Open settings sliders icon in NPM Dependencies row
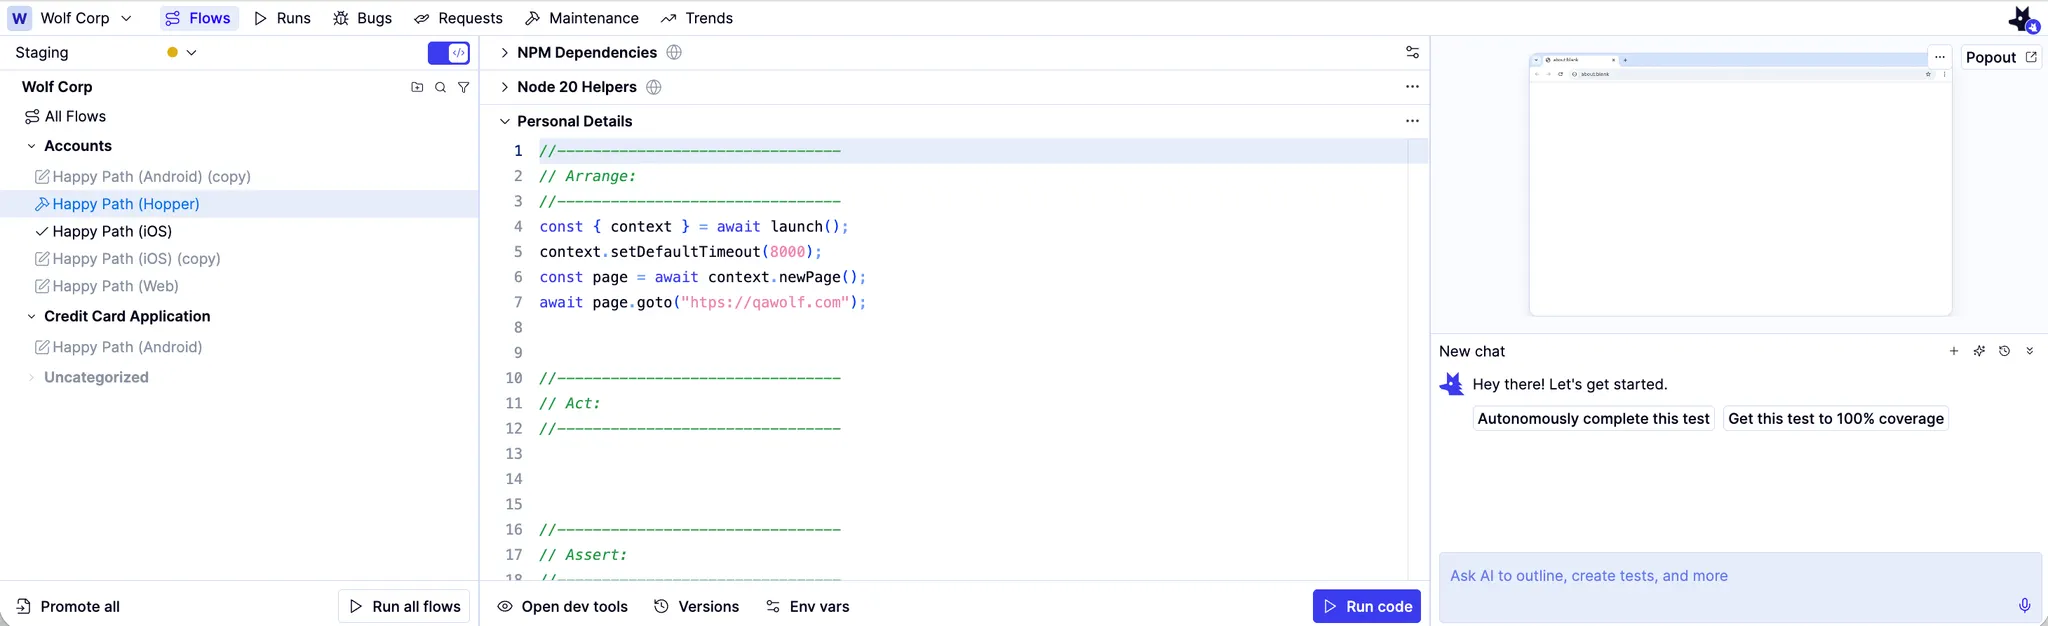Viewport: 2048px width, 626px height. point(1412,52)
